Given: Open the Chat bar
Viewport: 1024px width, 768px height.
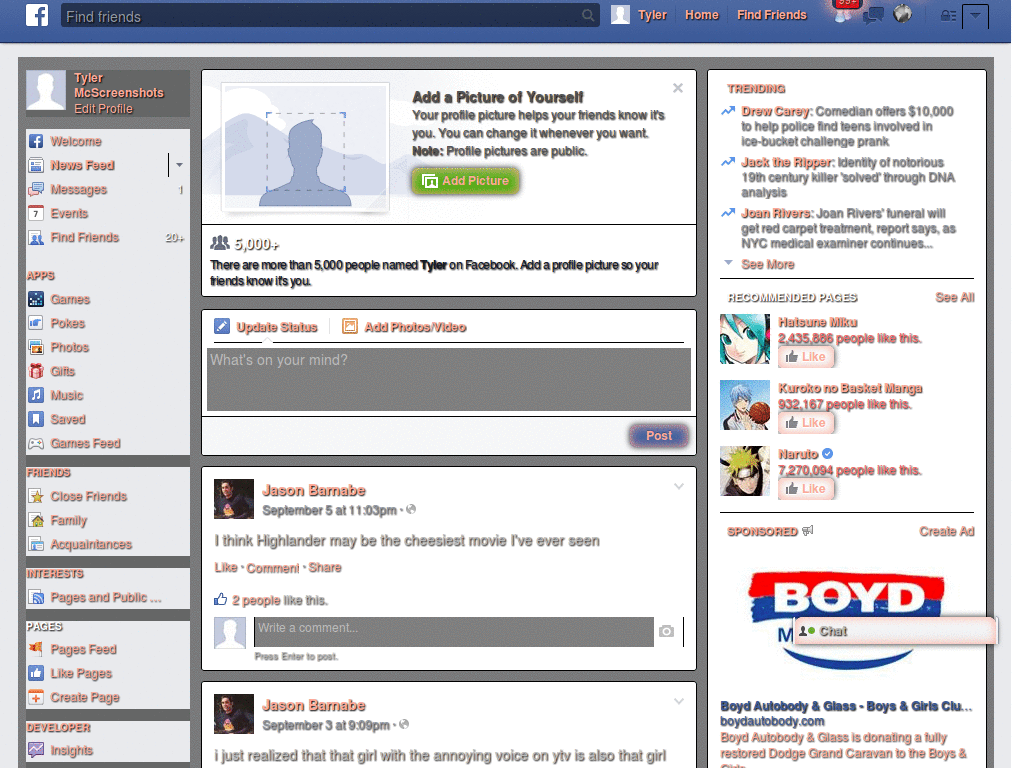Looking at the screenshot, I should tap(895, 631).
